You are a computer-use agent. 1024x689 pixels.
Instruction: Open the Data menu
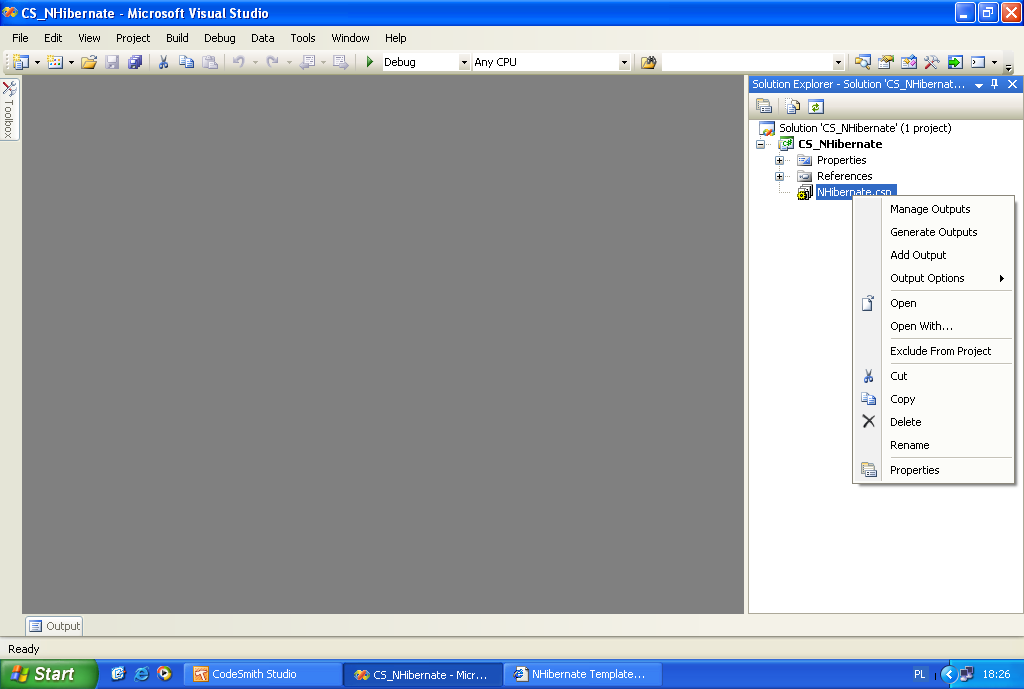[x=263, y=38]
